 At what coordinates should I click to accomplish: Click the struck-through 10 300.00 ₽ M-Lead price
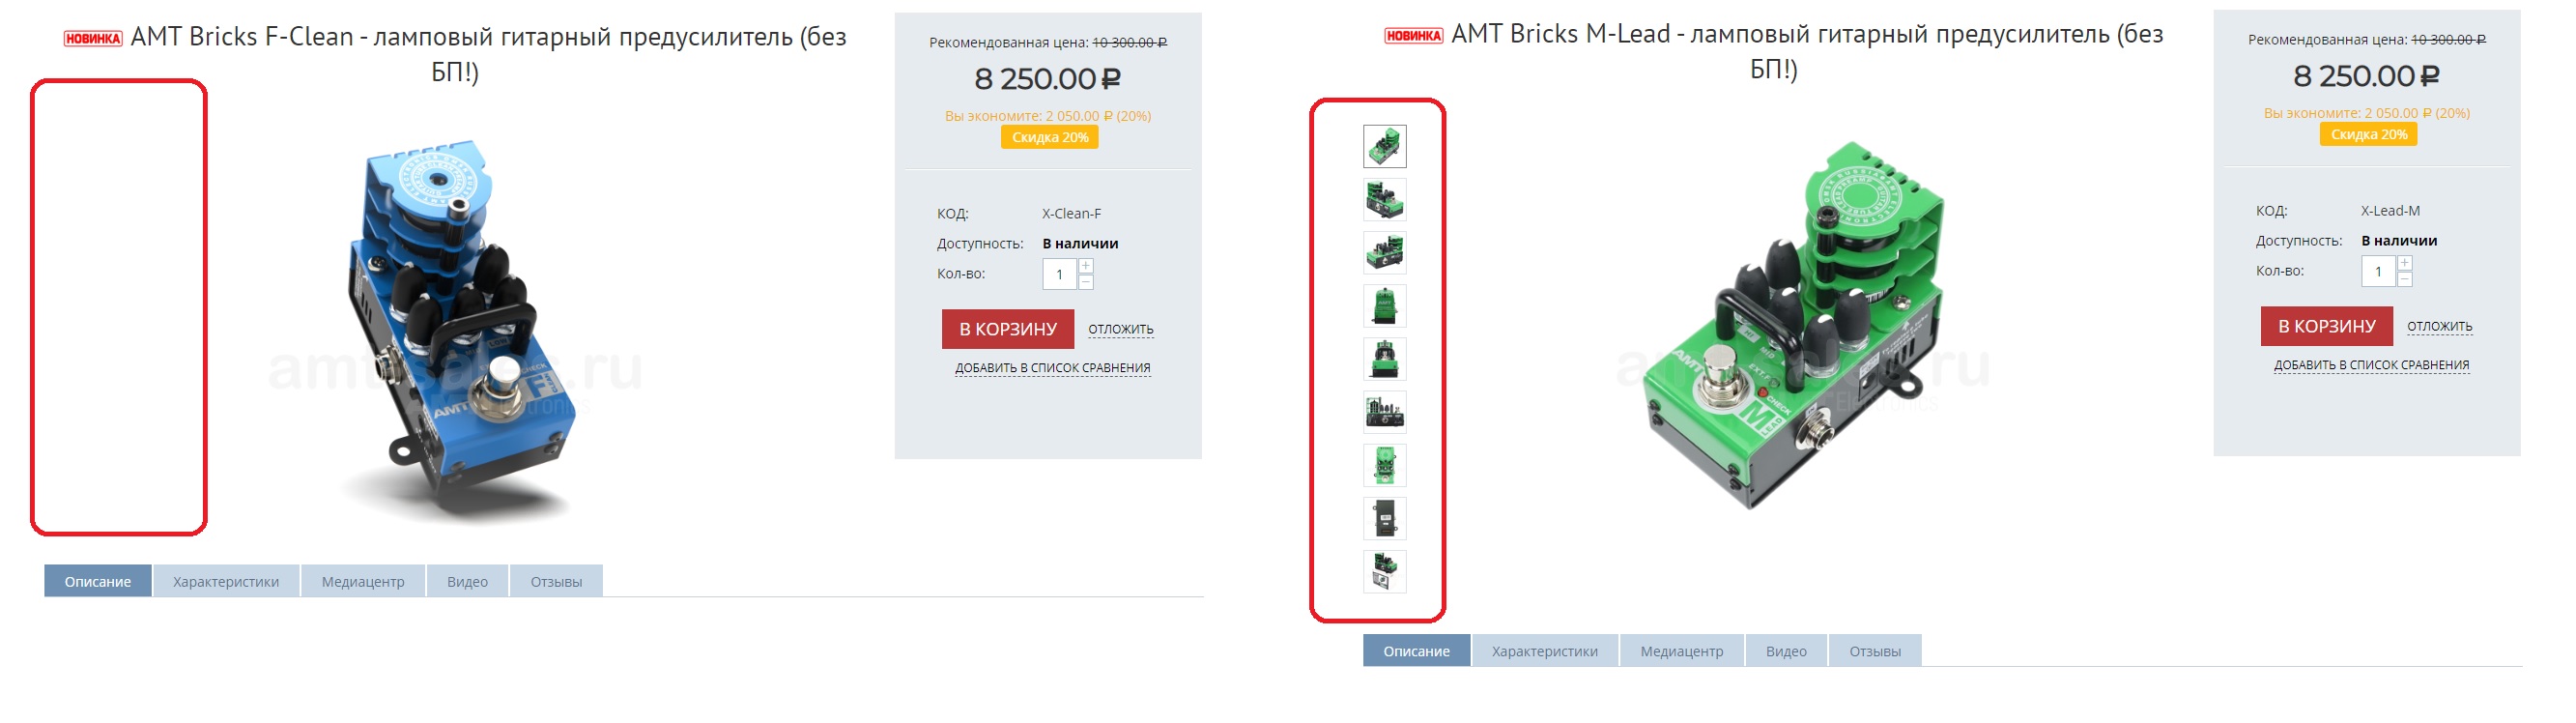click(2448, 39)
